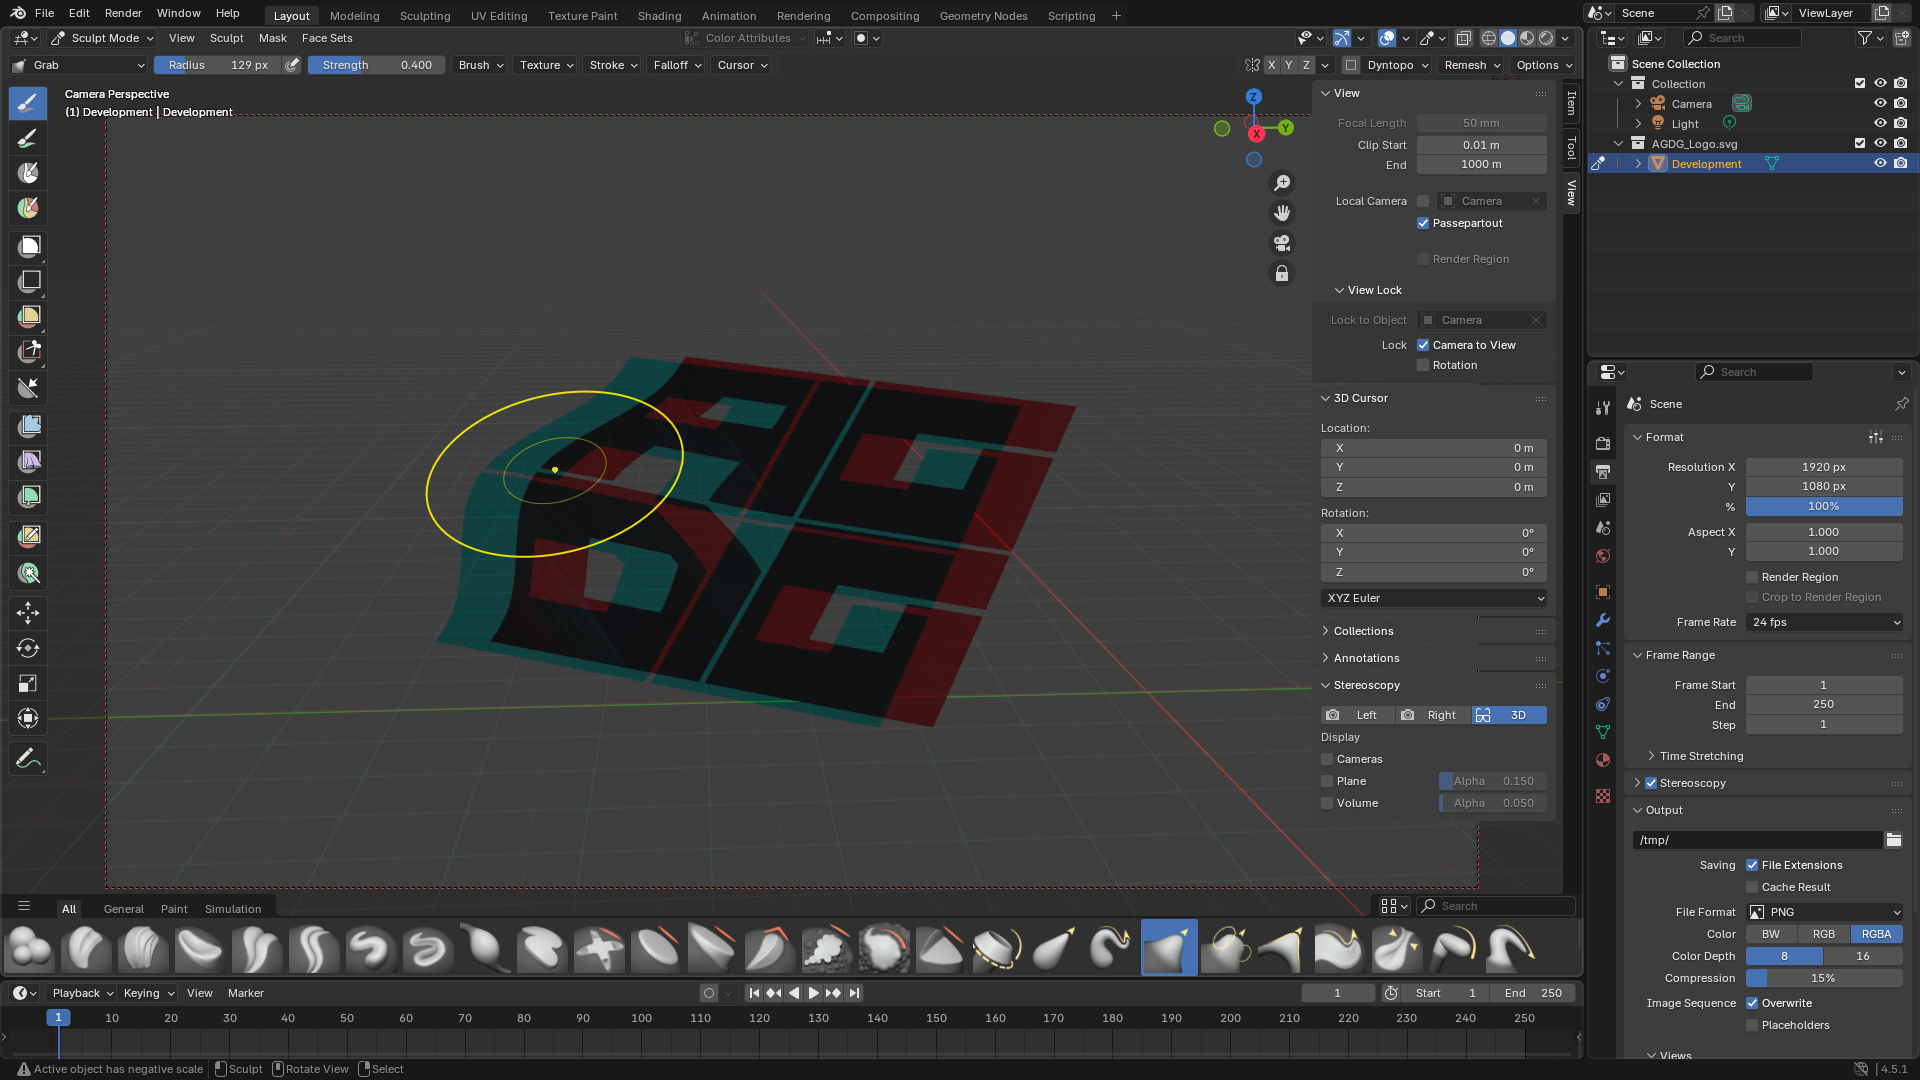Play the animation in reverse
Viewport: 1920px width, 1080px height.
click(794, 993)
